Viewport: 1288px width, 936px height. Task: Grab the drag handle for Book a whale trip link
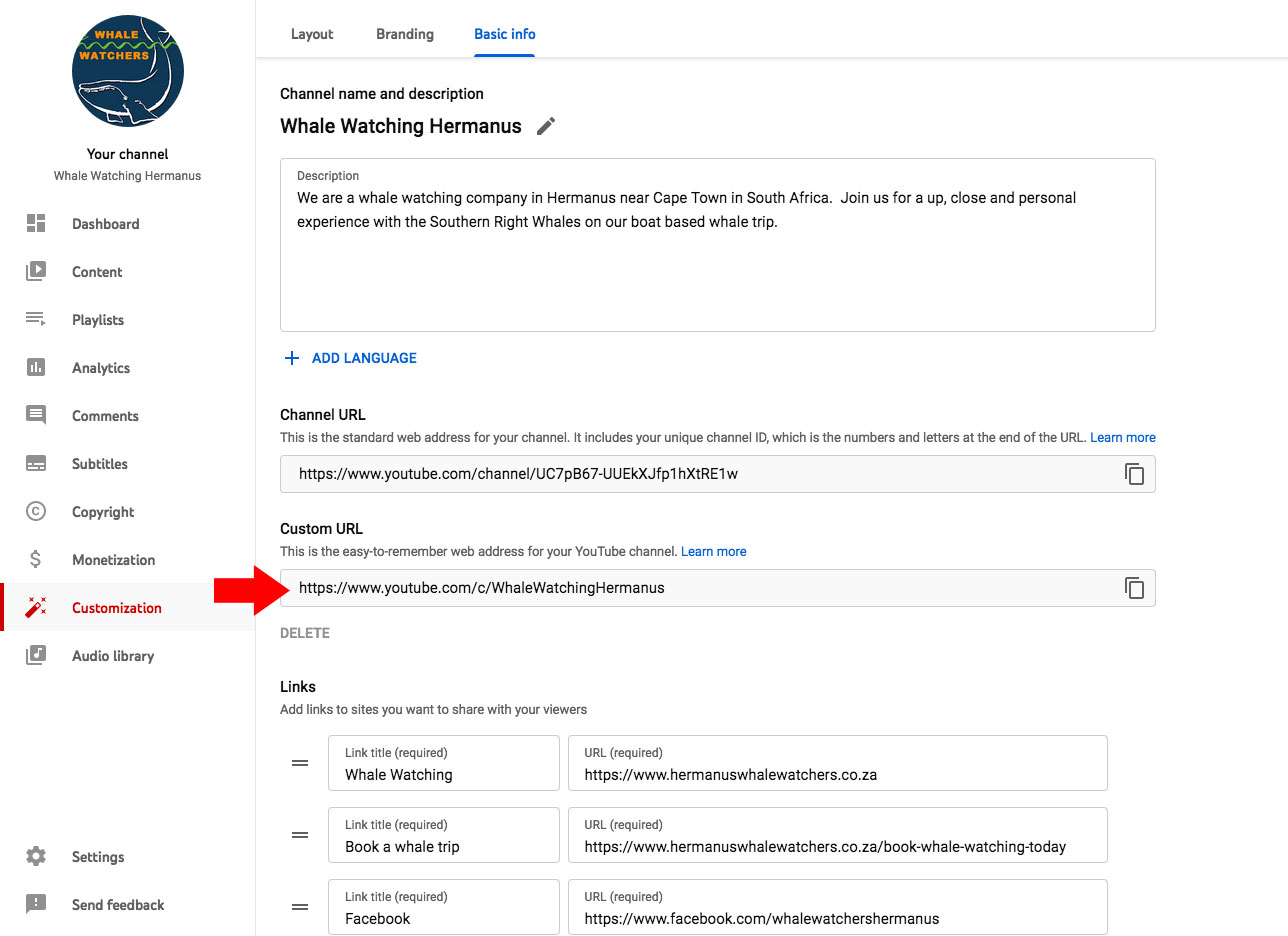[x=300, y=835]
